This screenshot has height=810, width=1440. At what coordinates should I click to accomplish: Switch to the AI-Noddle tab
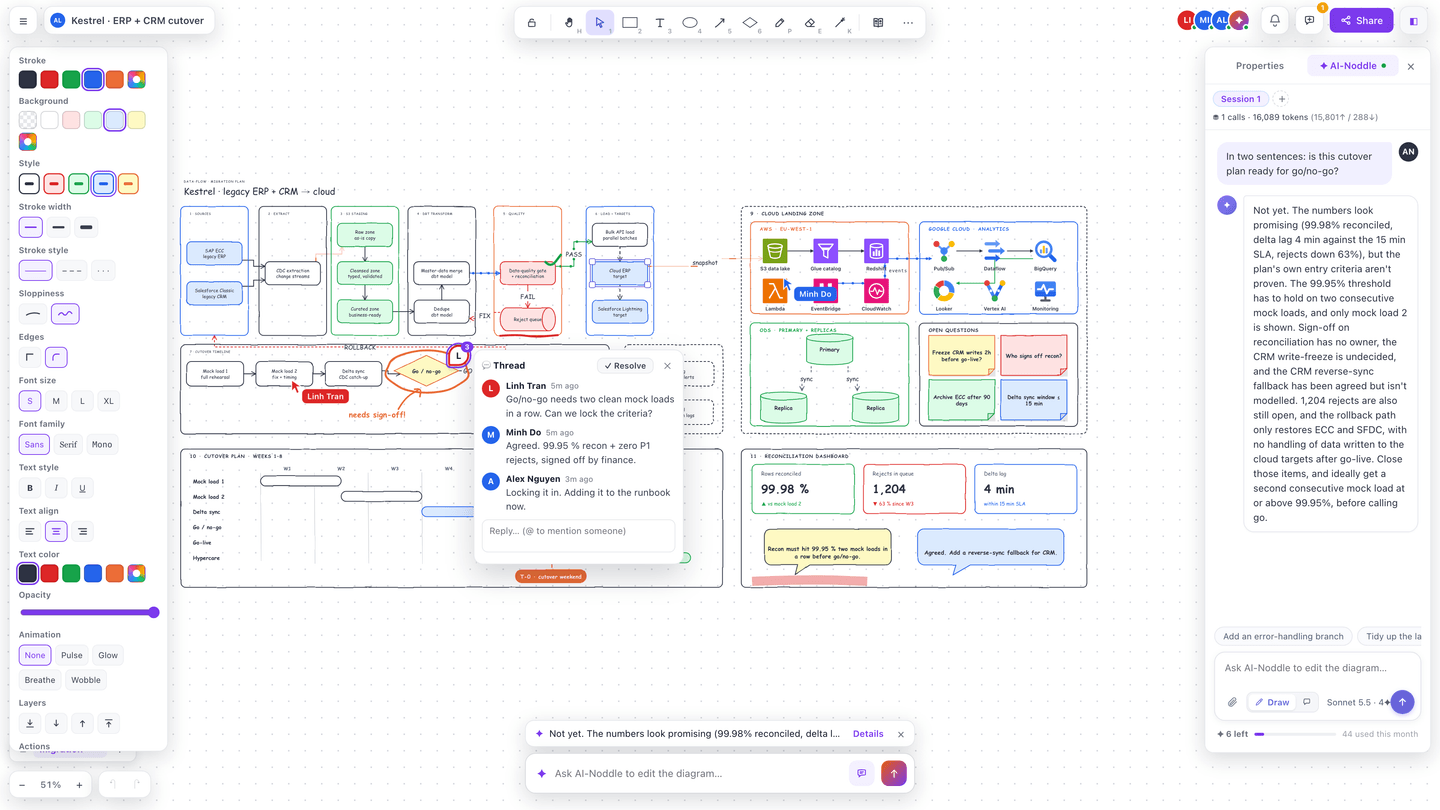point(1352,66)
